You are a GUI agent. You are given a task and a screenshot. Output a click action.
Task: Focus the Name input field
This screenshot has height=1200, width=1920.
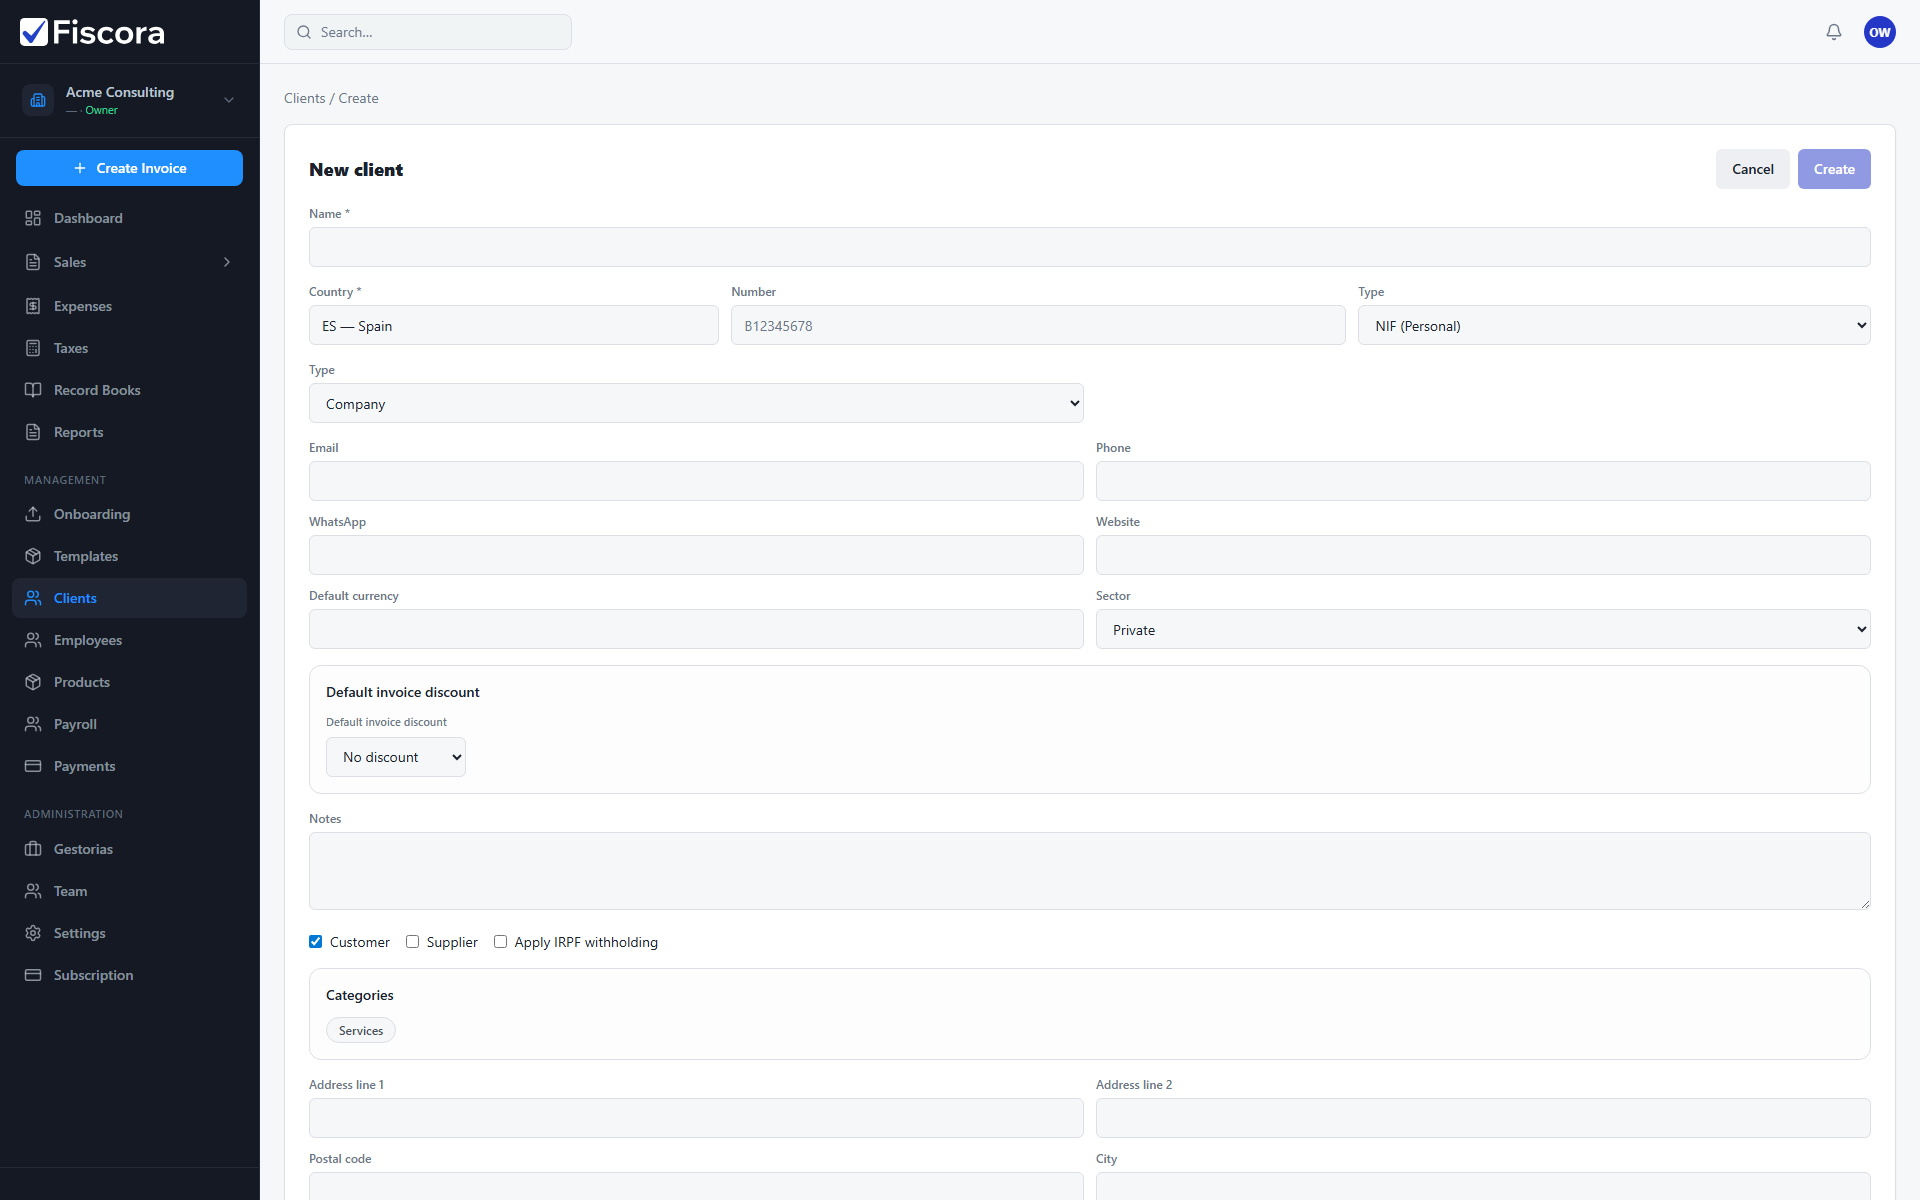(x=1090, y=247)
